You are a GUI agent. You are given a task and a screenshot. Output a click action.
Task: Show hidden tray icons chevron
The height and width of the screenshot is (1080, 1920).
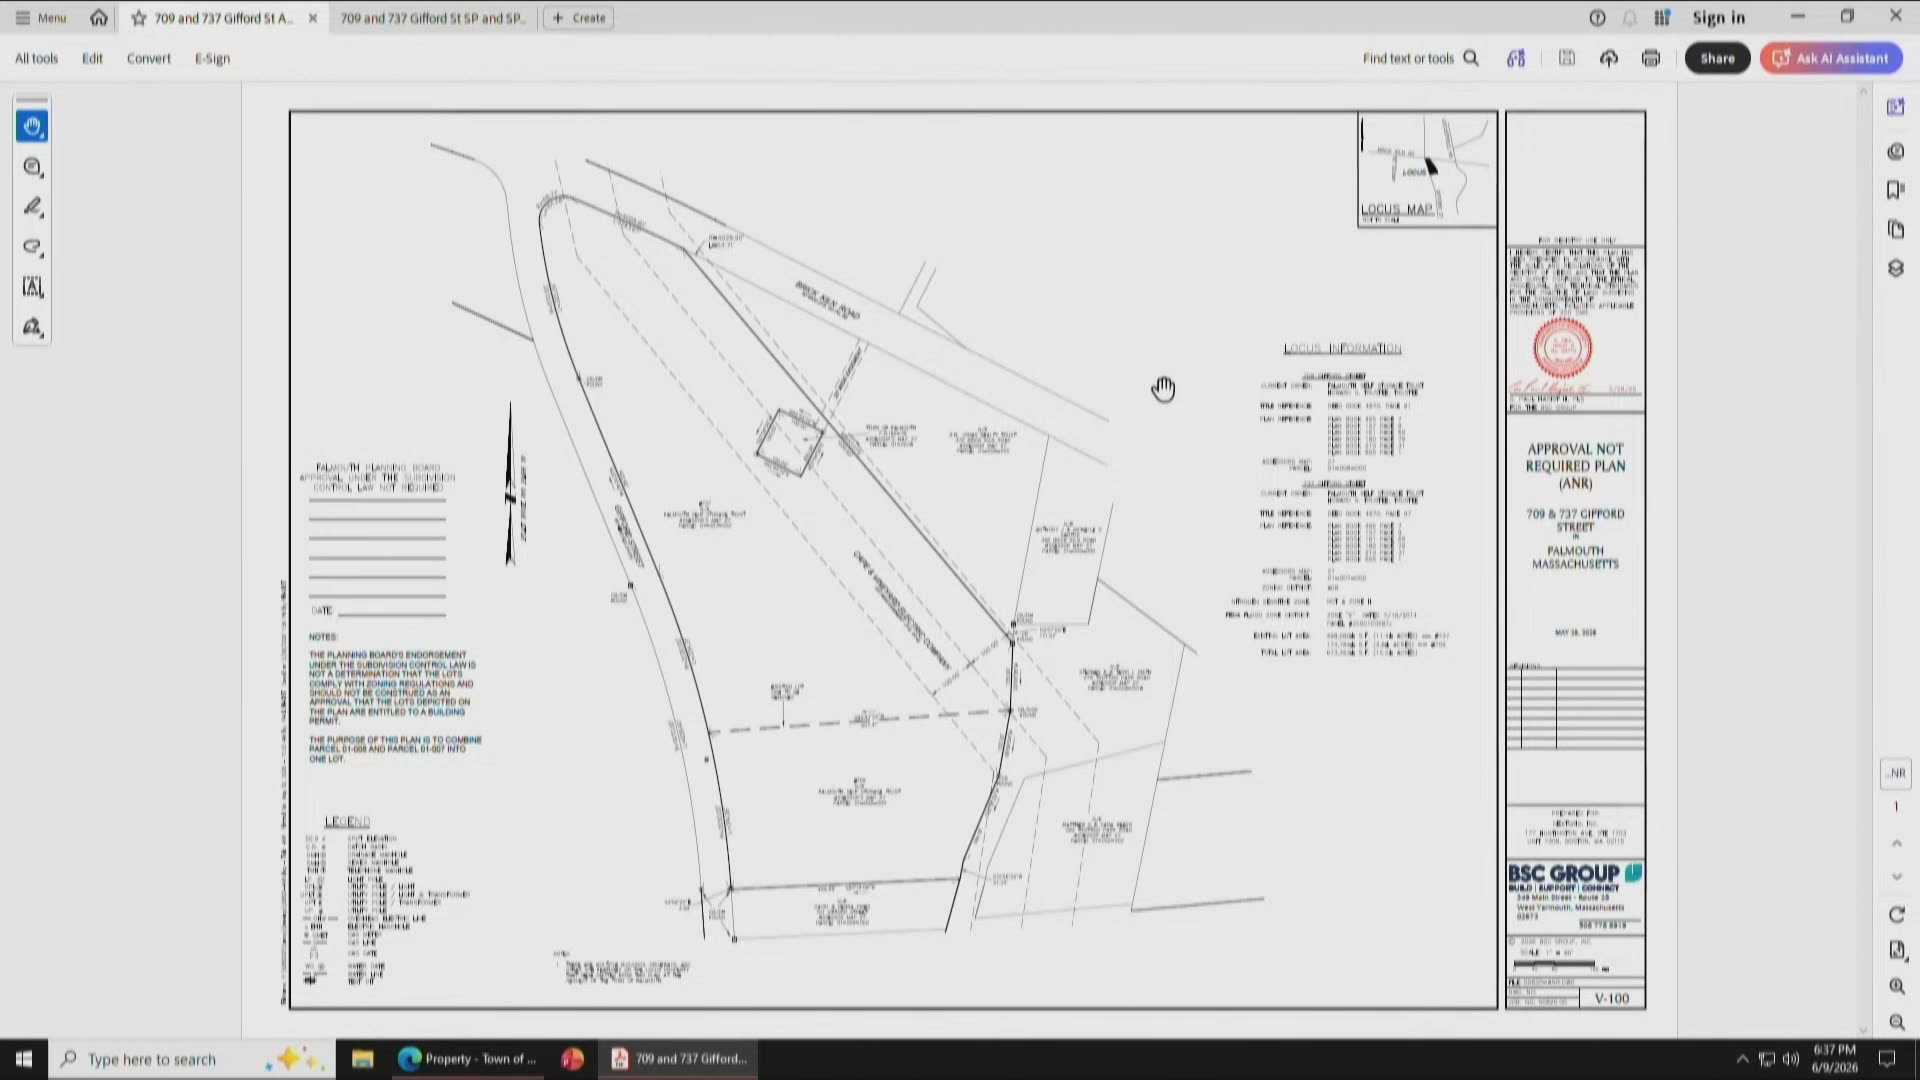(1742, 1059)
